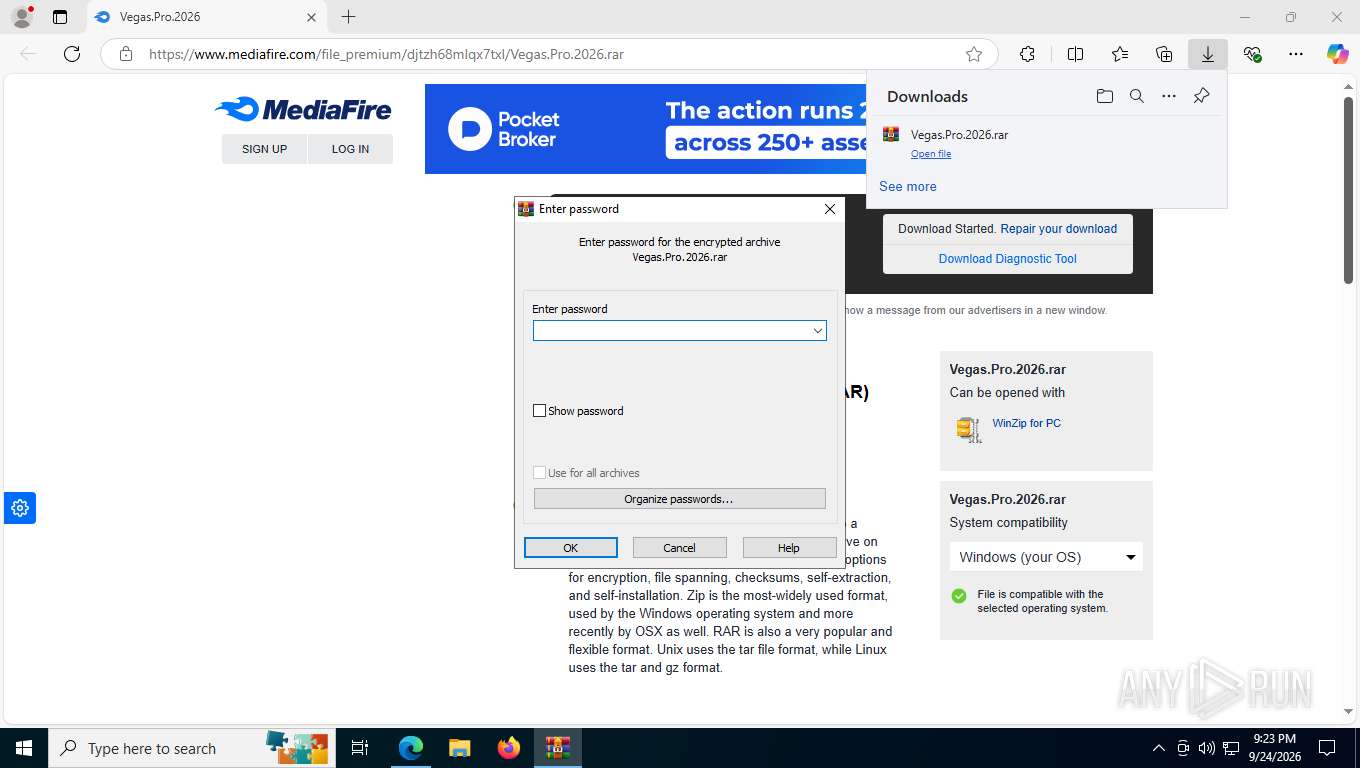View site information lock icon

[126, 54]
